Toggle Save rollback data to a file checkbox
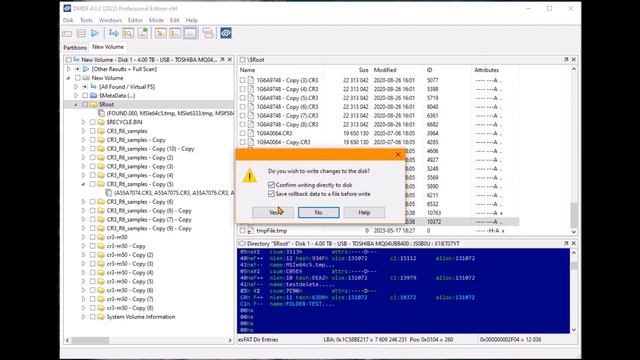The width and height of the screenshot is (640, 360). (271, 194)
